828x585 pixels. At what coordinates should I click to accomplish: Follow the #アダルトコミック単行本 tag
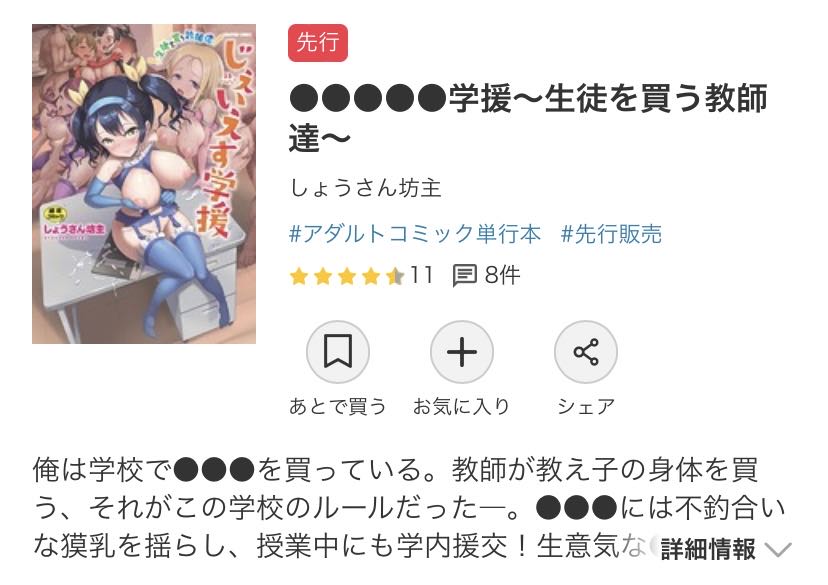[x=415, y=234]
